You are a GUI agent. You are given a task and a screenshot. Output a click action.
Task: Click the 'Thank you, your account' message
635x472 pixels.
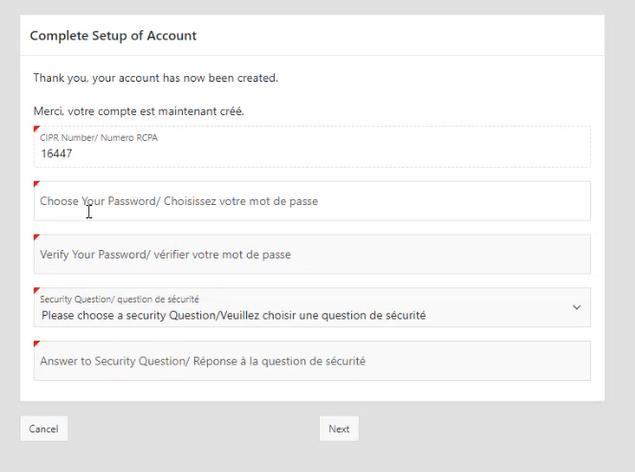pyautogui.click(x=156, y=78)
